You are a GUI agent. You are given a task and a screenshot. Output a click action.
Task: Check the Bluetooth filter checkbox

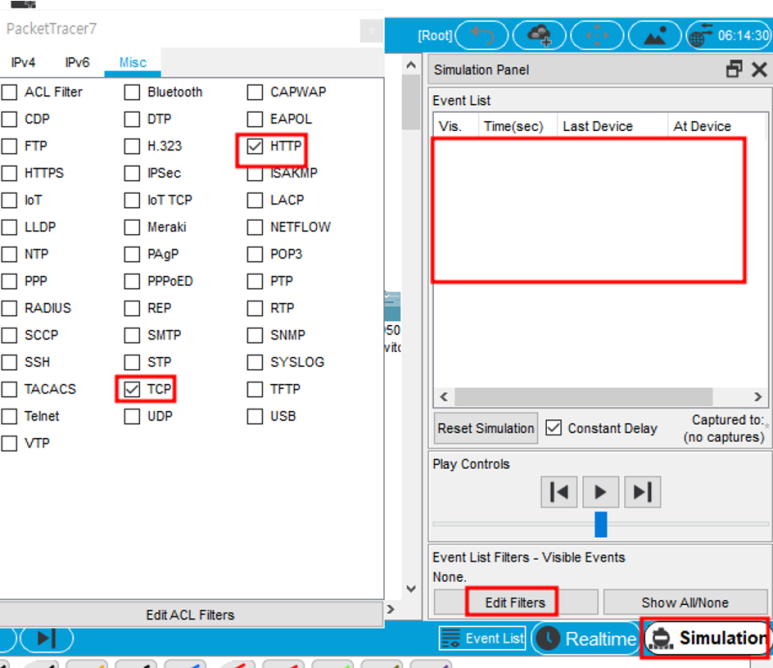pos(132,92)
